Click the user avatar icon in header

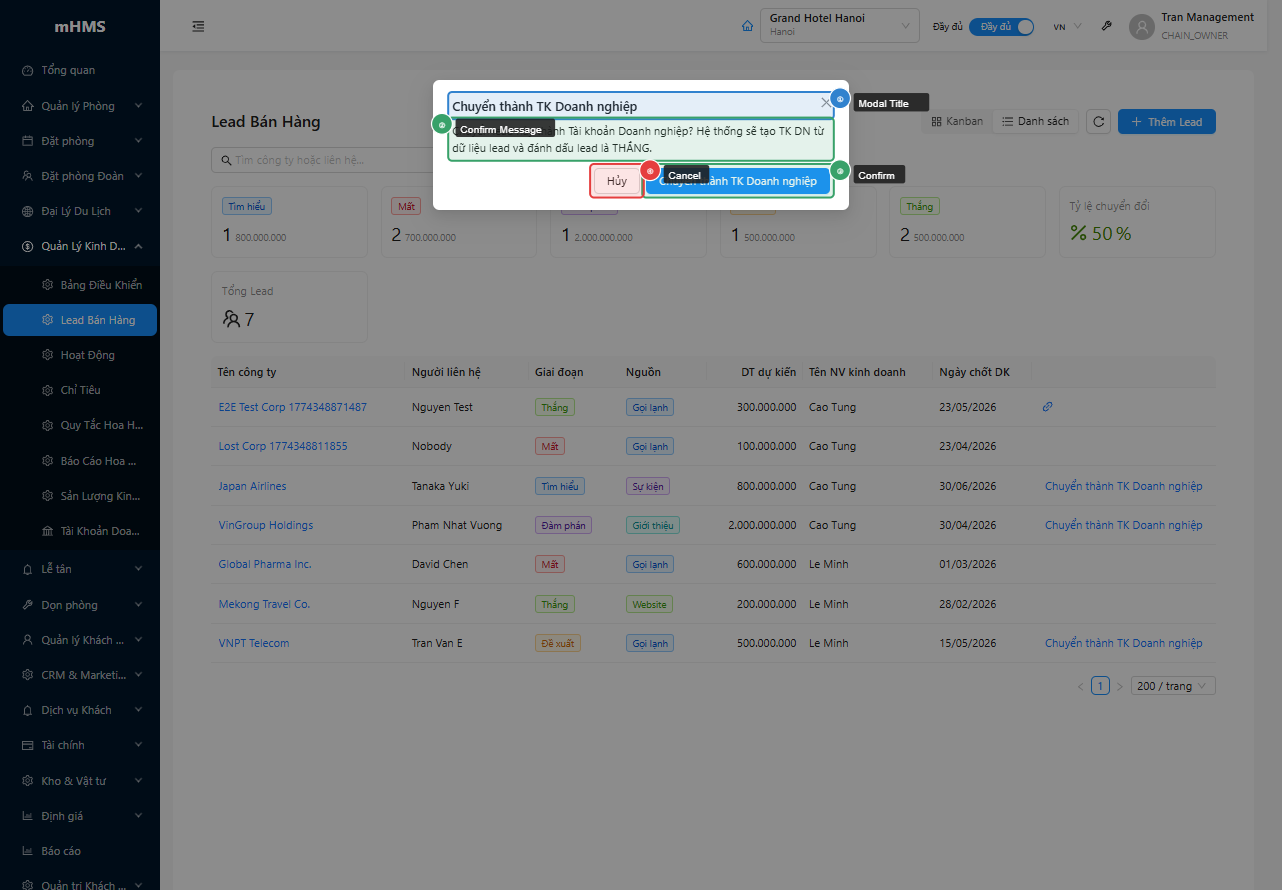pos(1141,26)
